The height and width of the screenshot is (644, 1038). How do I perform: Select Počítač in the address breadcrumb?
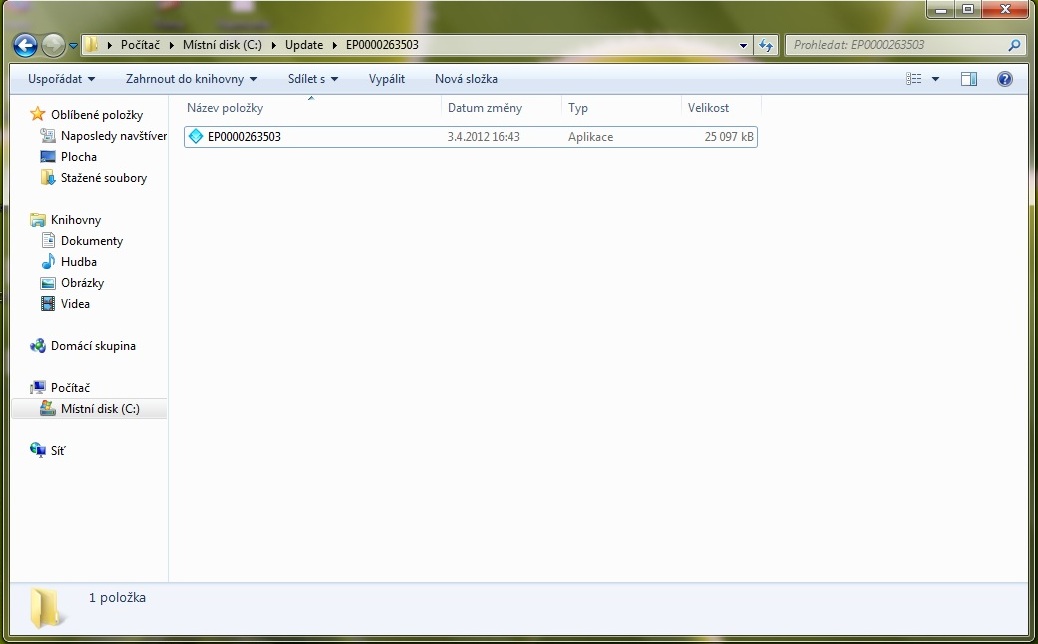pos(140,45)
